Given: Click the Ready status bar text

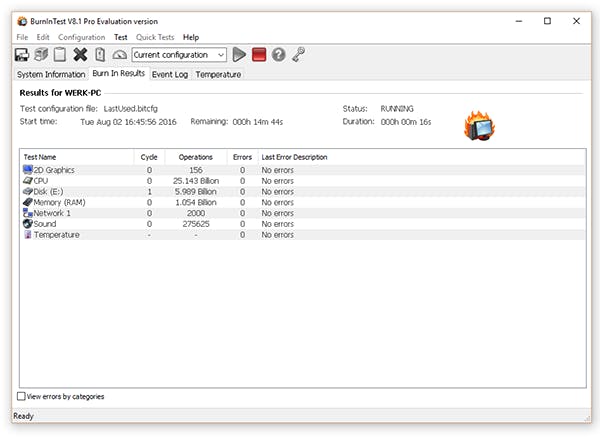Looking at the screenshot, I should pyautogui.click(x=23, y=416).
